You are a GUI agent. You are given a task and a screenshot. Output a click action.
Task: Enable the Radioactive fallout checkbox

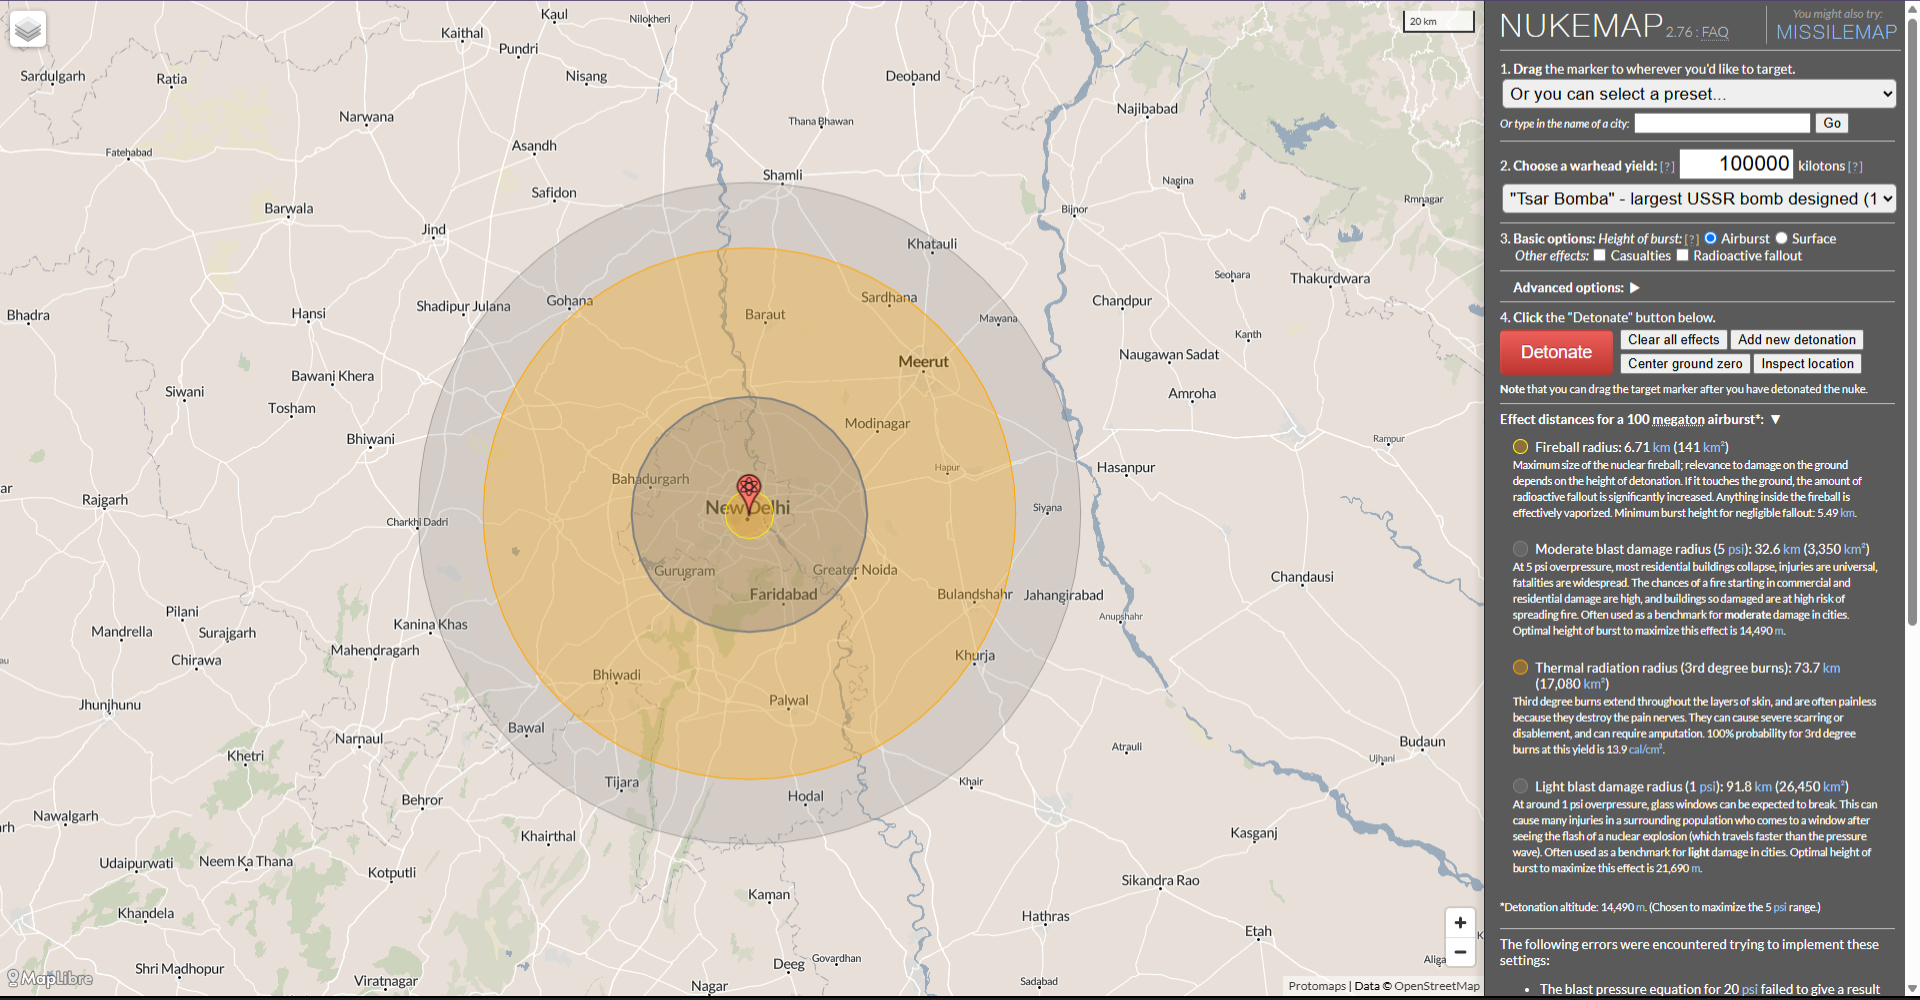pos(1682,255)
